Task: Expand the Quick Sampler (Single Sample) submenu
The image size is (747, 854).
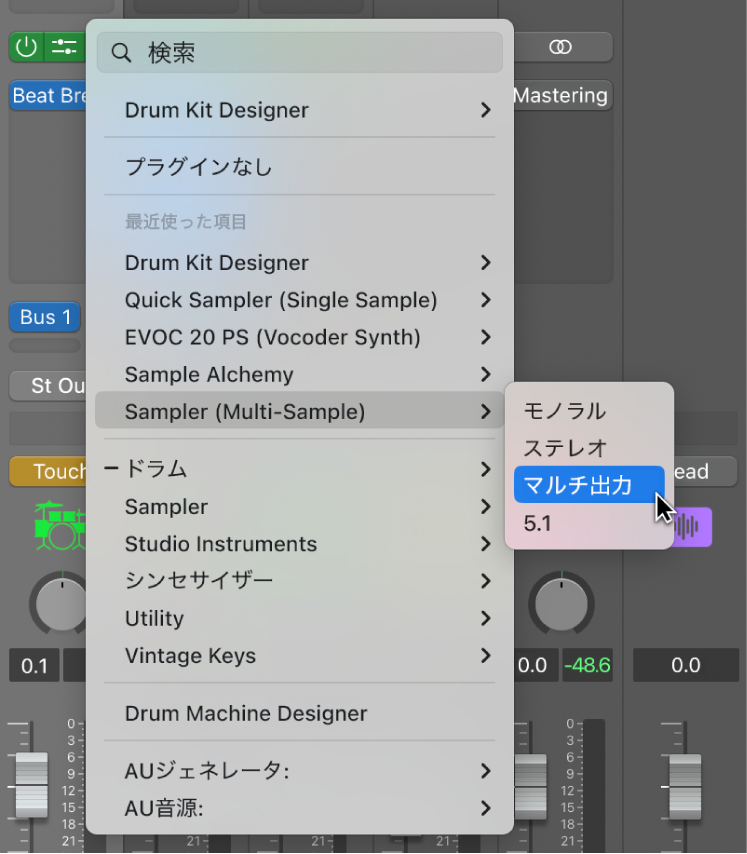Action: coord(280,300)
